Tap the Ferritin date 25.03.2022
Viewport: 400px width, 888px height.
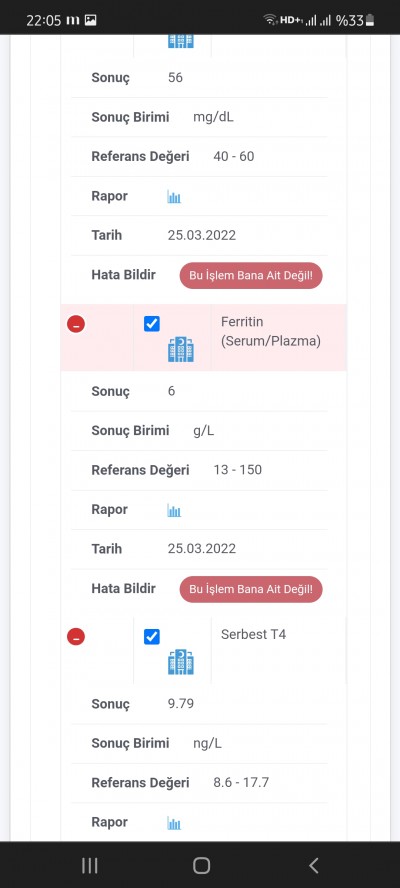pyautogui.click(x=202, y=548)
